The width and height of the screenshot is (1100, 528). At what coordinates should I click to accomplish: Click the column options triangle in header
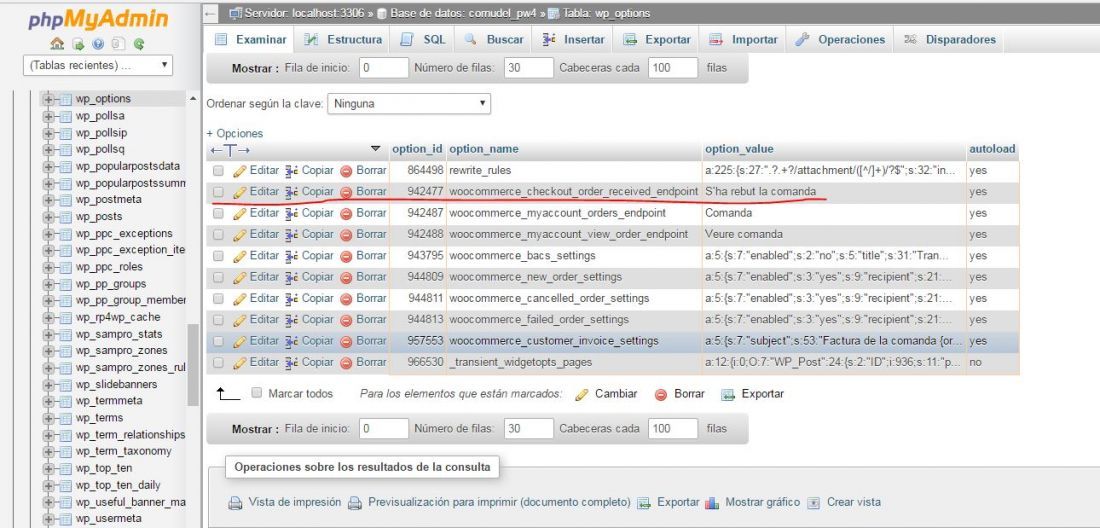375,149
